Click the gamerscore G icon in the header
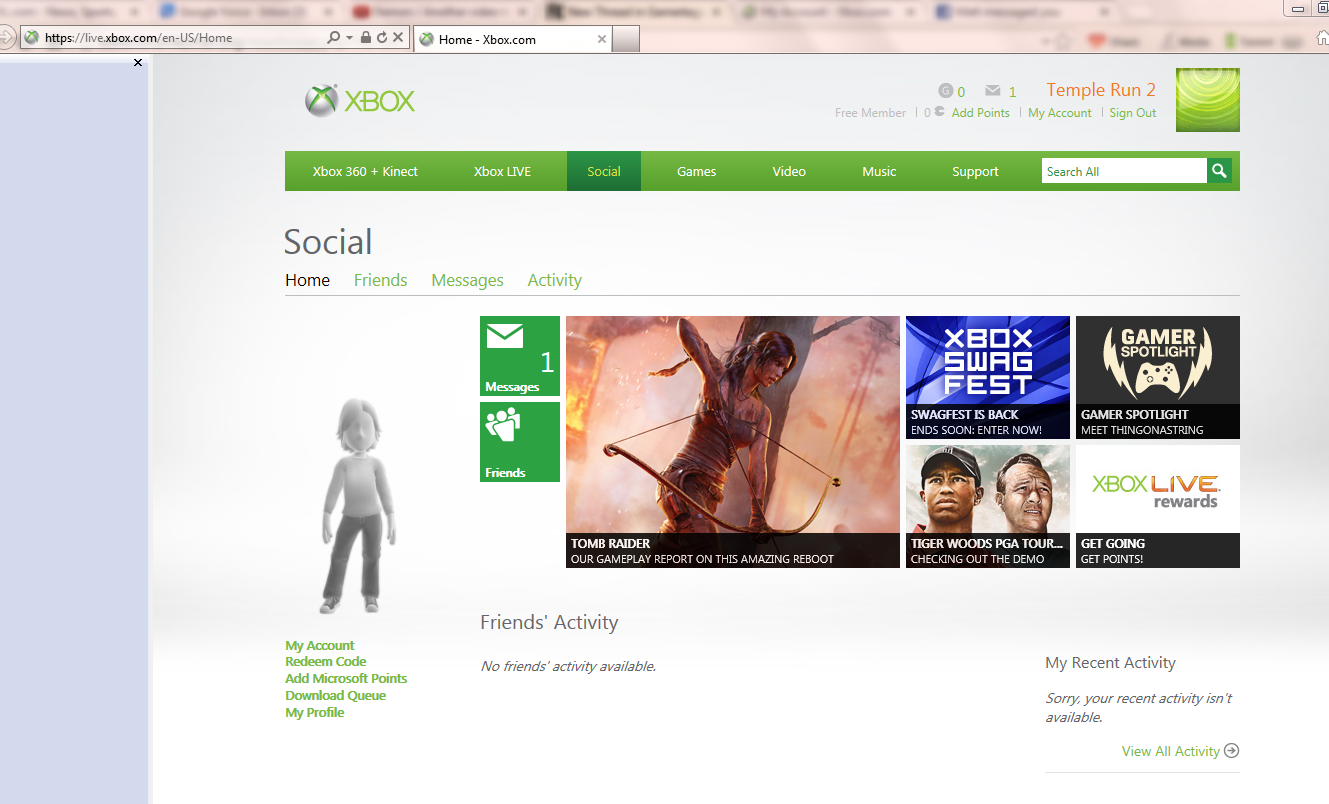The width and height of the screenshot is (1329, 804). (945, 91)
